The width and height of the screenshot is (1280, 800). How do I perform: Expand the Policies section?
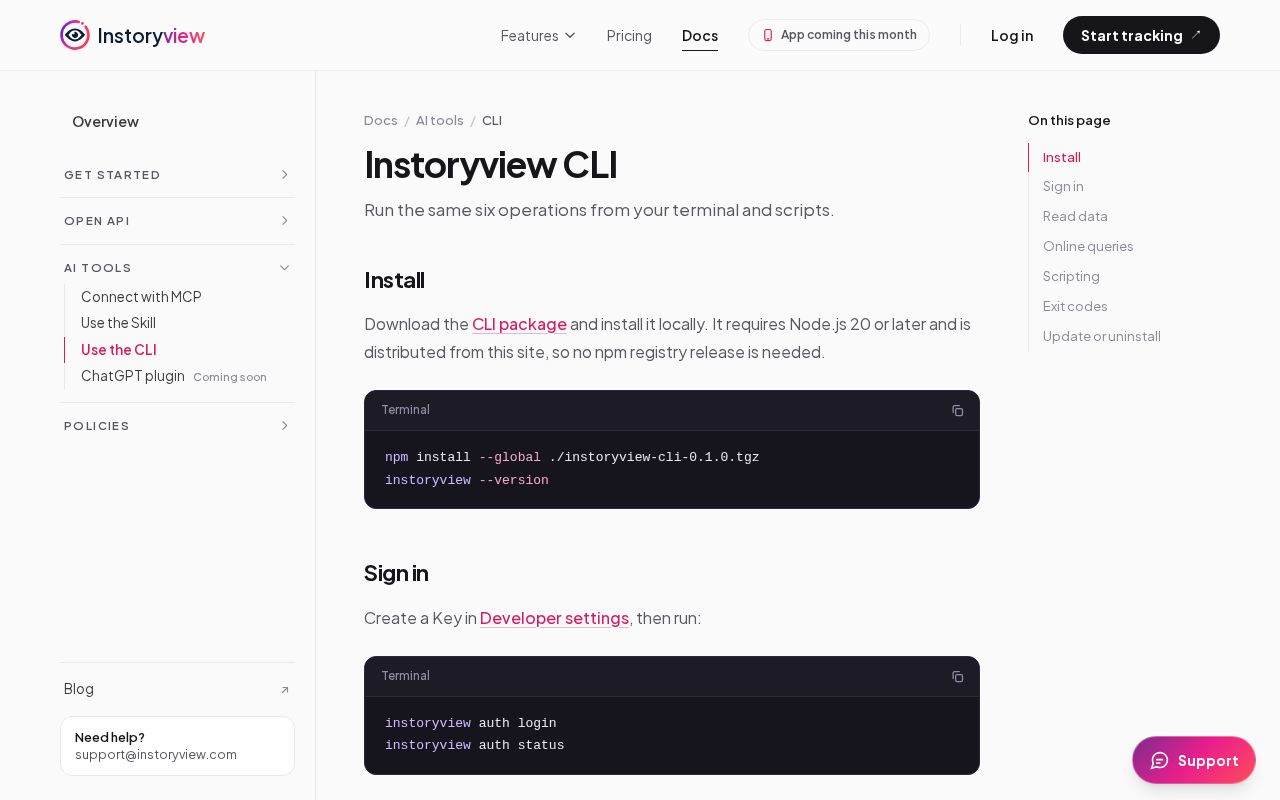pos(177,426)
